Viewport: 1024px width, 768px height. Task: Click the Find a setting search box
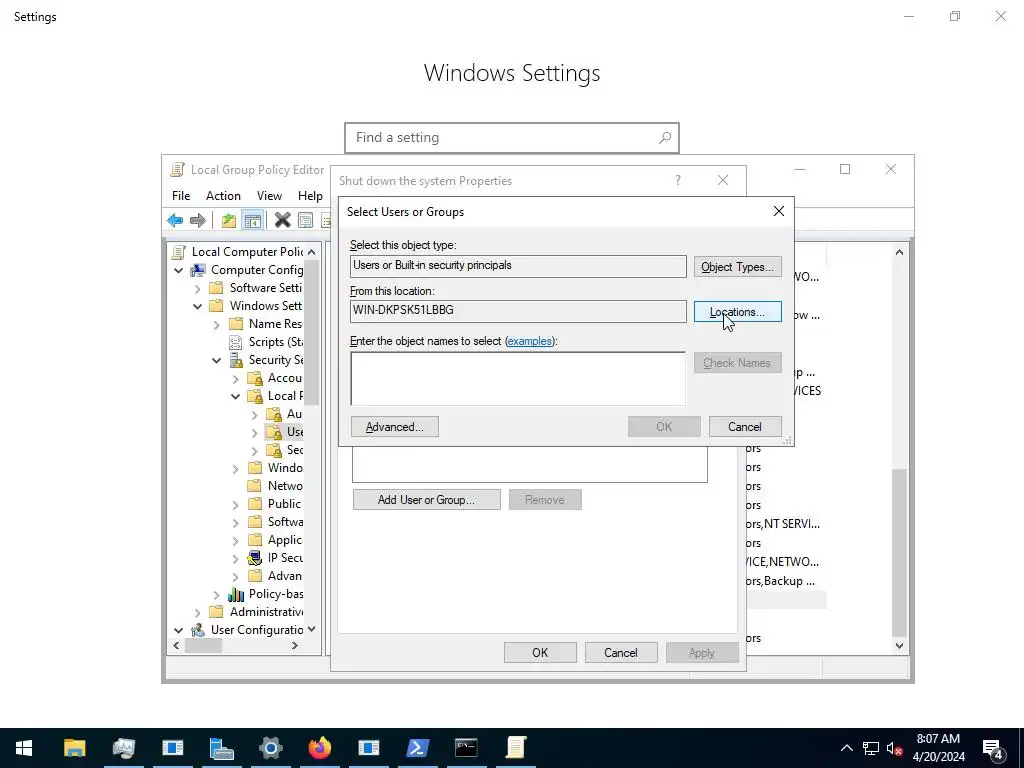click(512, 138)
